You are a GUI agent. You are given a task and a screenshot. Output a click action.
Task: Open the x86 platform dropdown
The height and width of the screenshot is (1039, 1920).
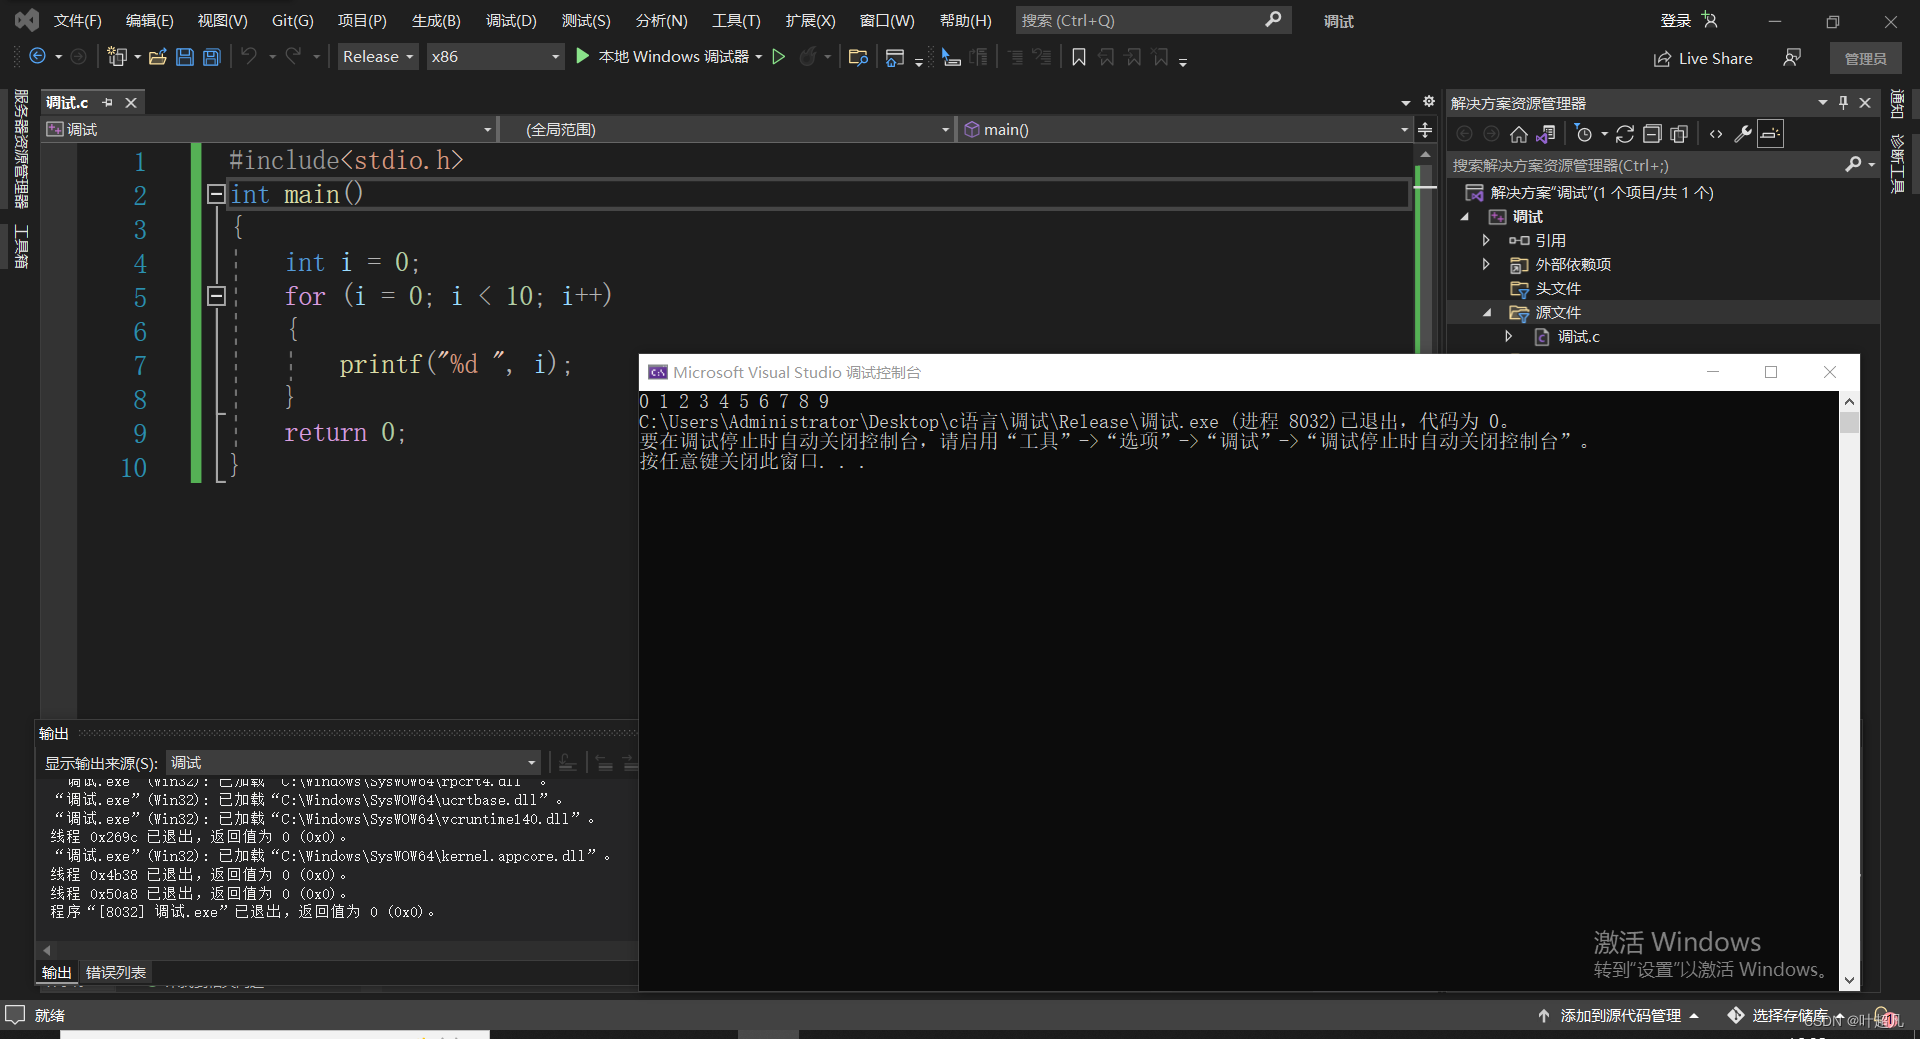point(495,57)
